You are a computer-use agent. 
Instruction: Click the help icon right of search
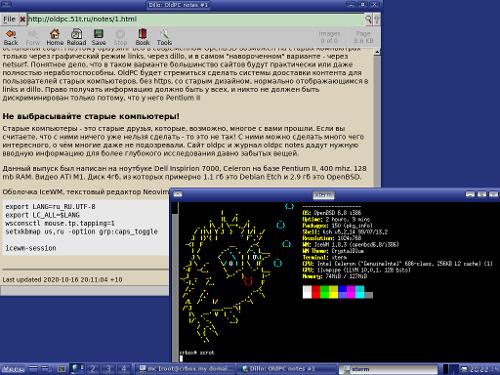click(x=377, y=19)
